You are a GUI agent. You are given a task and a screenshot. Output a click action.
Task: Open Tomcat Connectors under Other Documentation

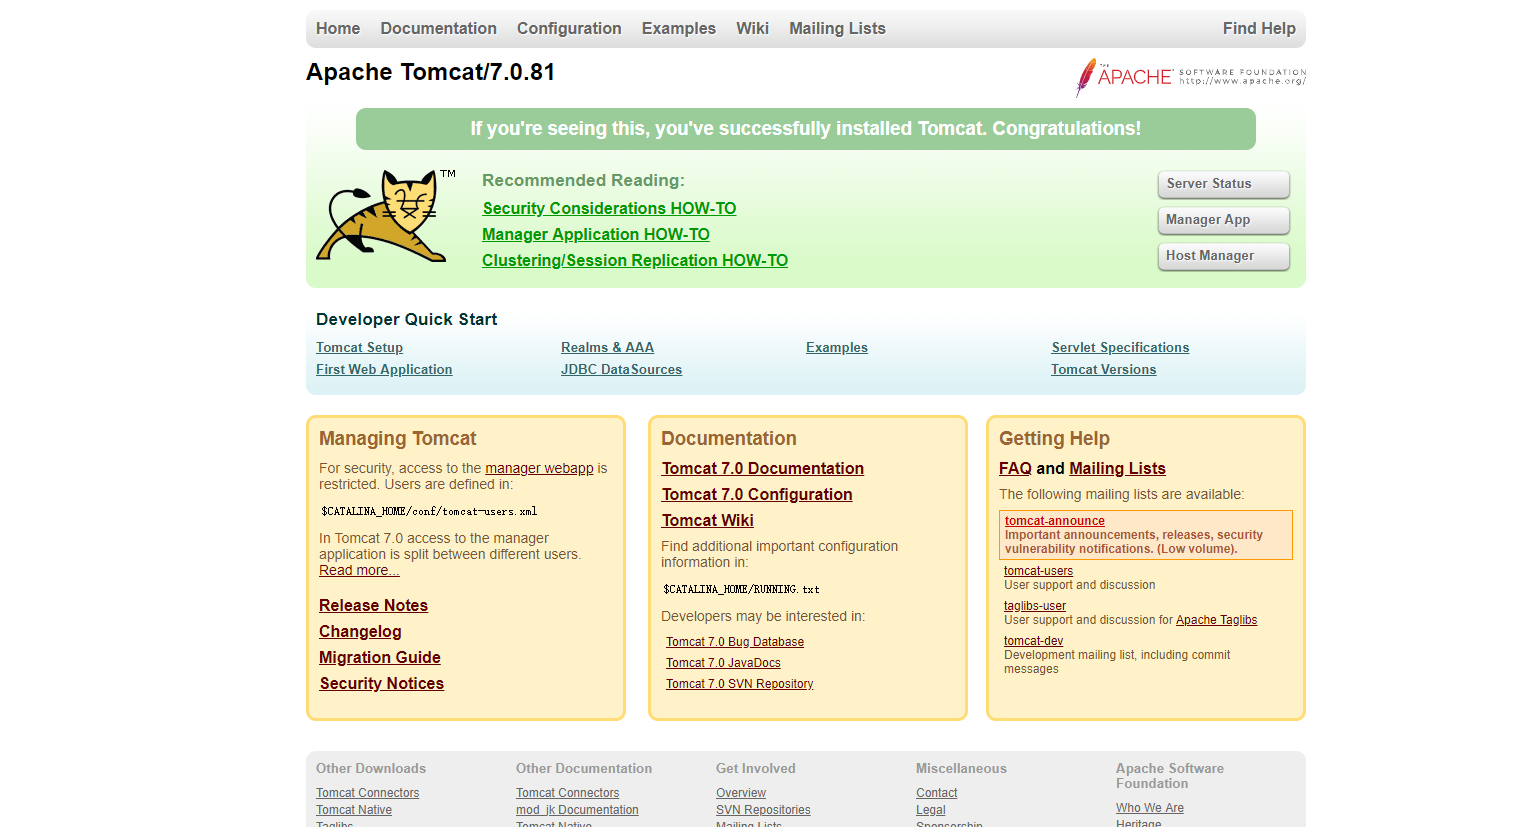pyautogui.click(x=567, y=793)
